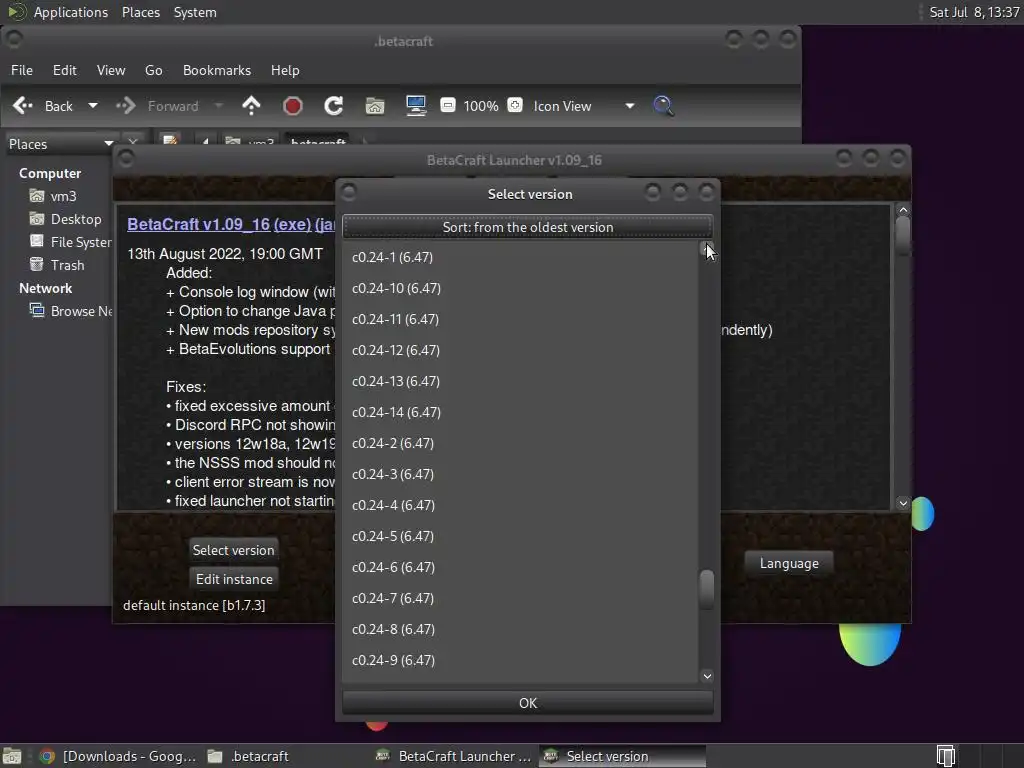Go back in file manager toolbar
Viewport: 1024px width, 768px height.
(43, 106)
